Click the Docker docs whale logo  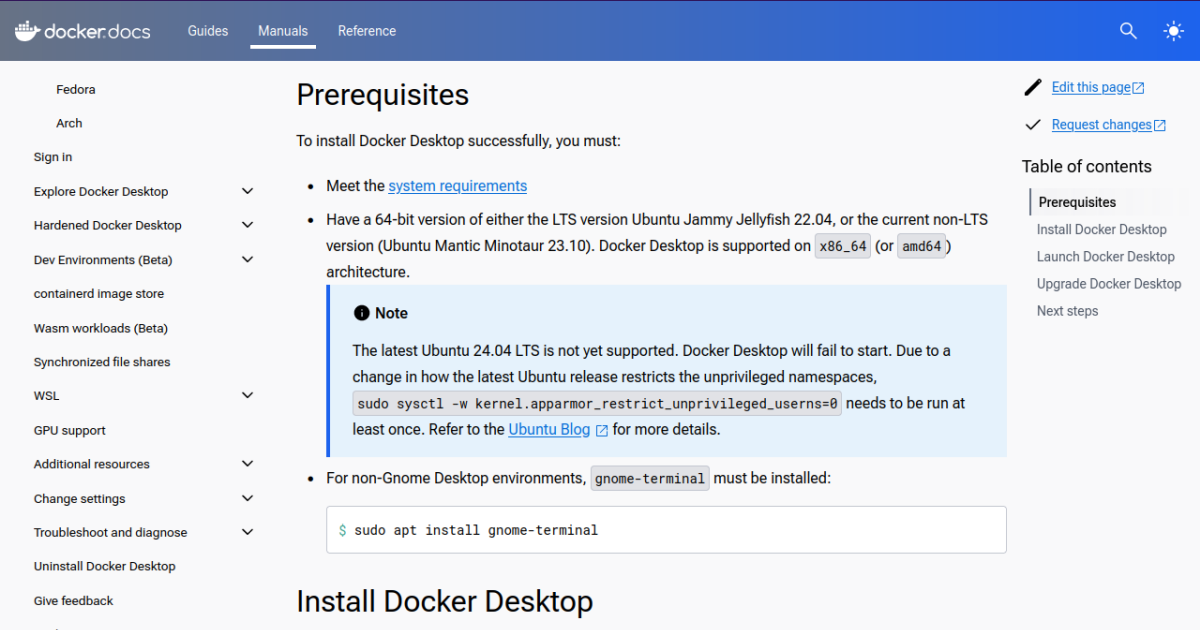click(x=82, y=31)
